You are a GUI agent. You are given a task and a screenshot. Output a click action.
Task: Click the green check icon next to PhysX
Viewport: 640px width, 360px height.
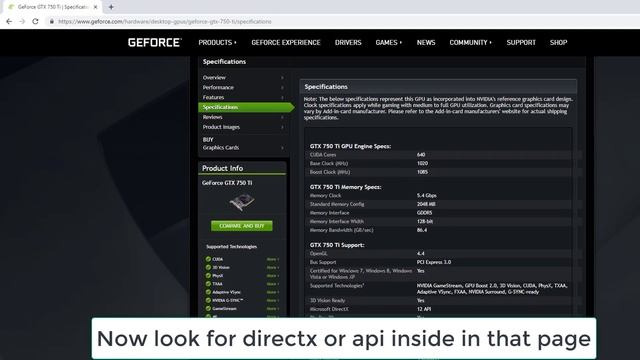(x=208, y=276)
